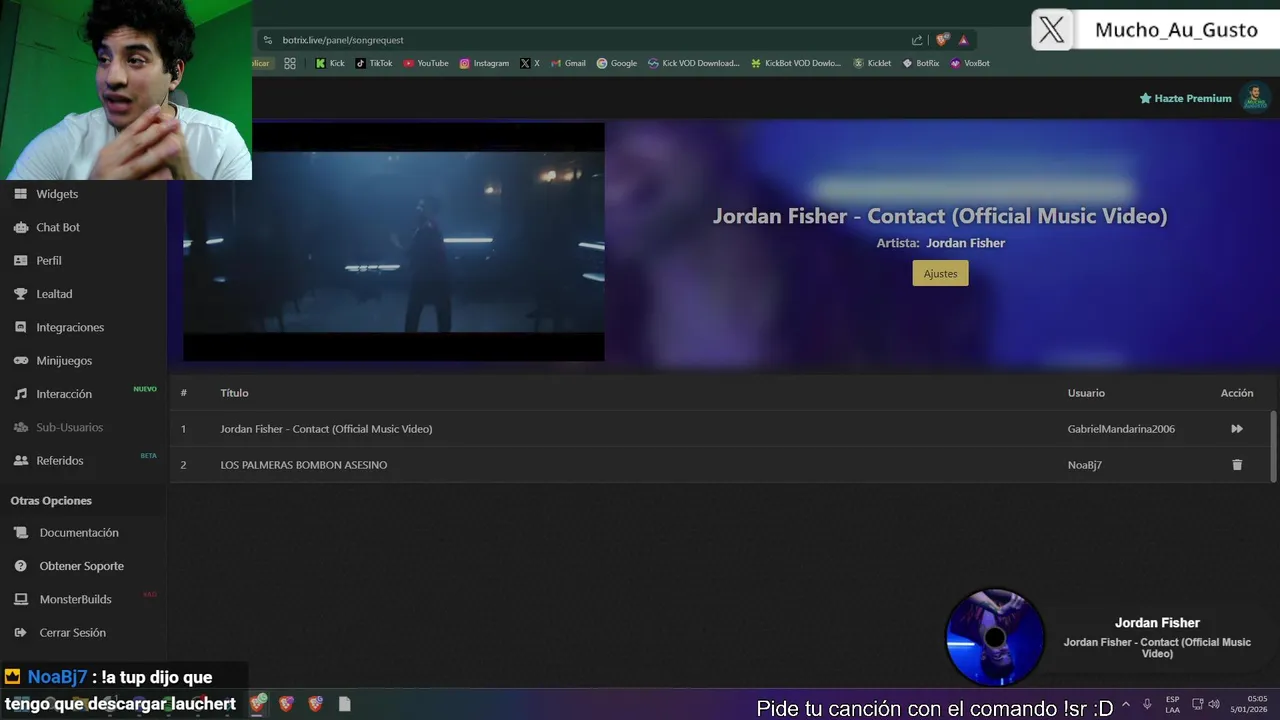The image size is (1280, 720).
Task: Open Minijuegos in the sidebar
Action: point(64,360)
